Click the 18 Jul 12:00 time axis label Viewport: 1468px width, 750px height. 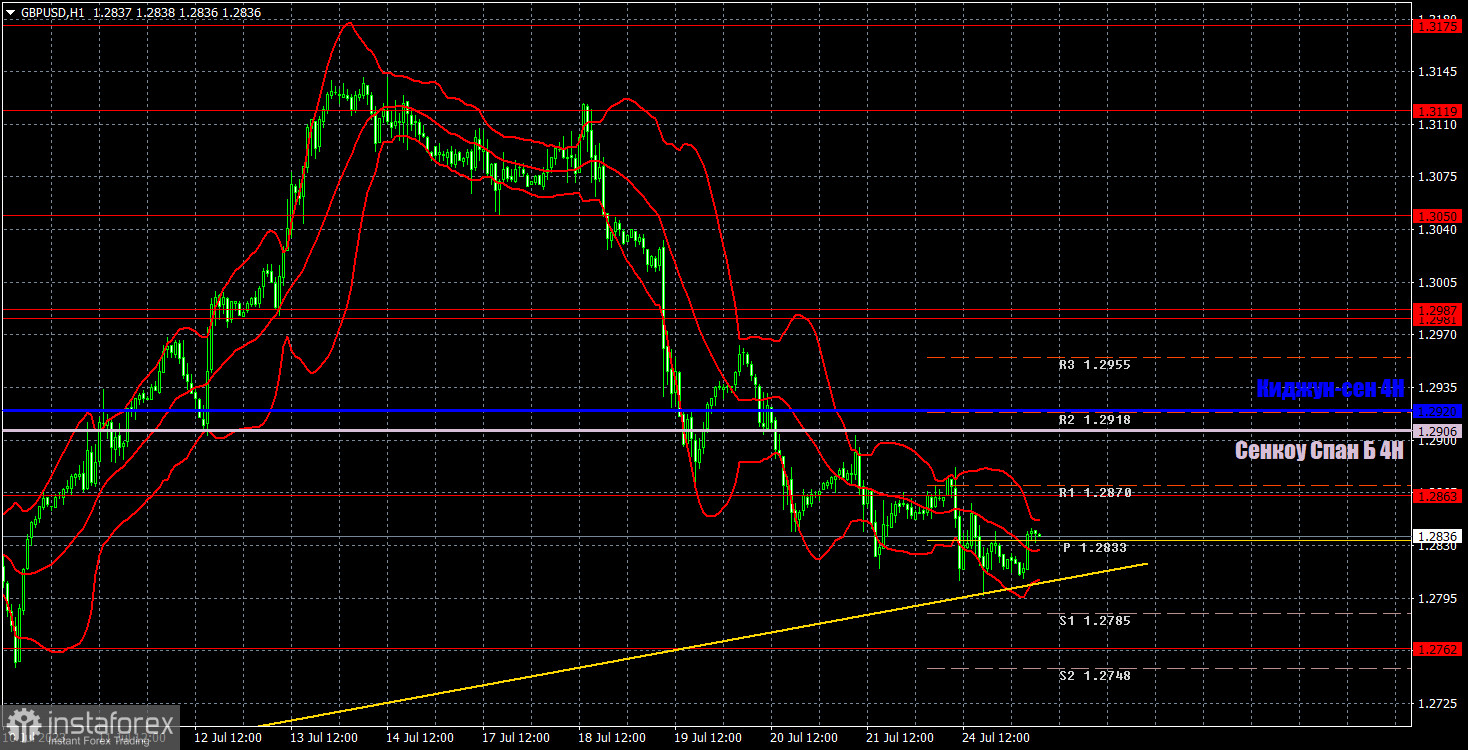[x=612, y=738]
